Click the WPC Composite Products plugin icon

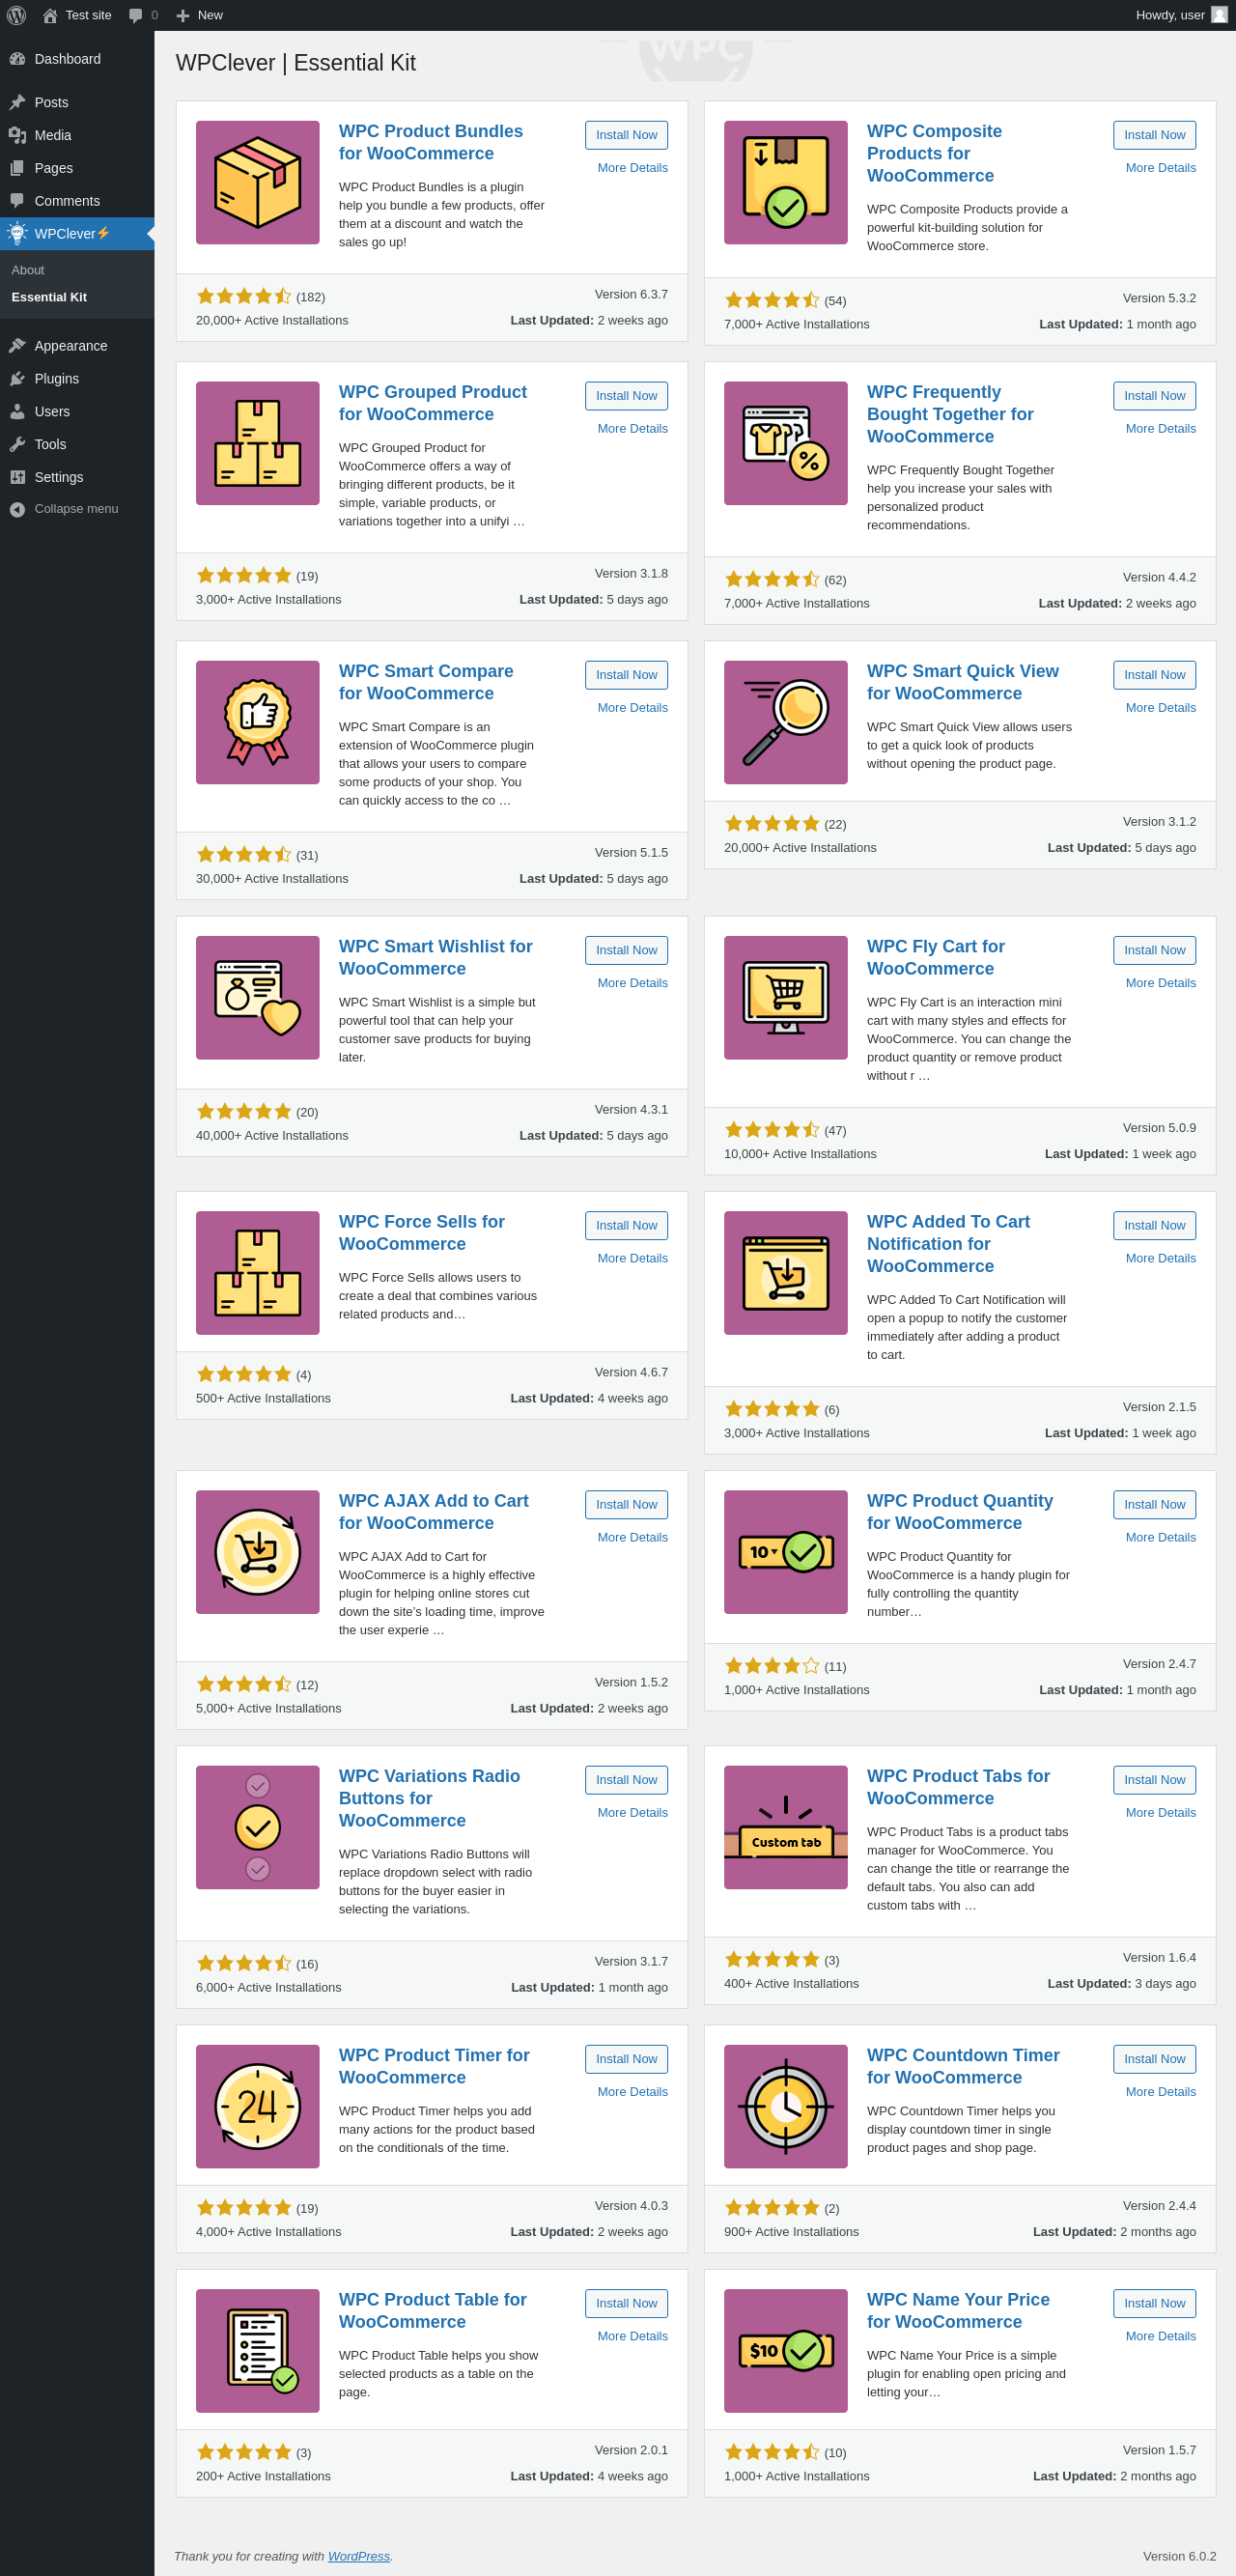click(786, 183)
